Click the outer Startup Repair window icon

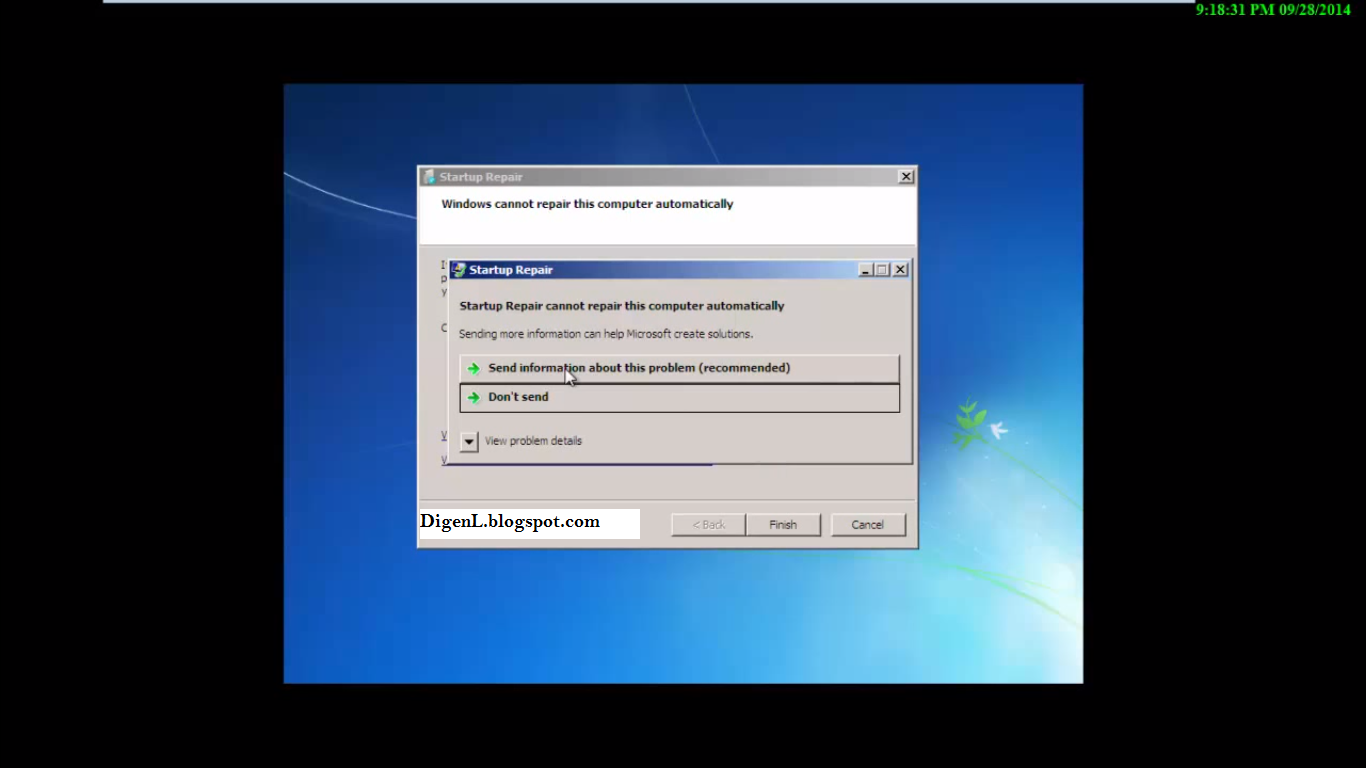coord(429,177)
